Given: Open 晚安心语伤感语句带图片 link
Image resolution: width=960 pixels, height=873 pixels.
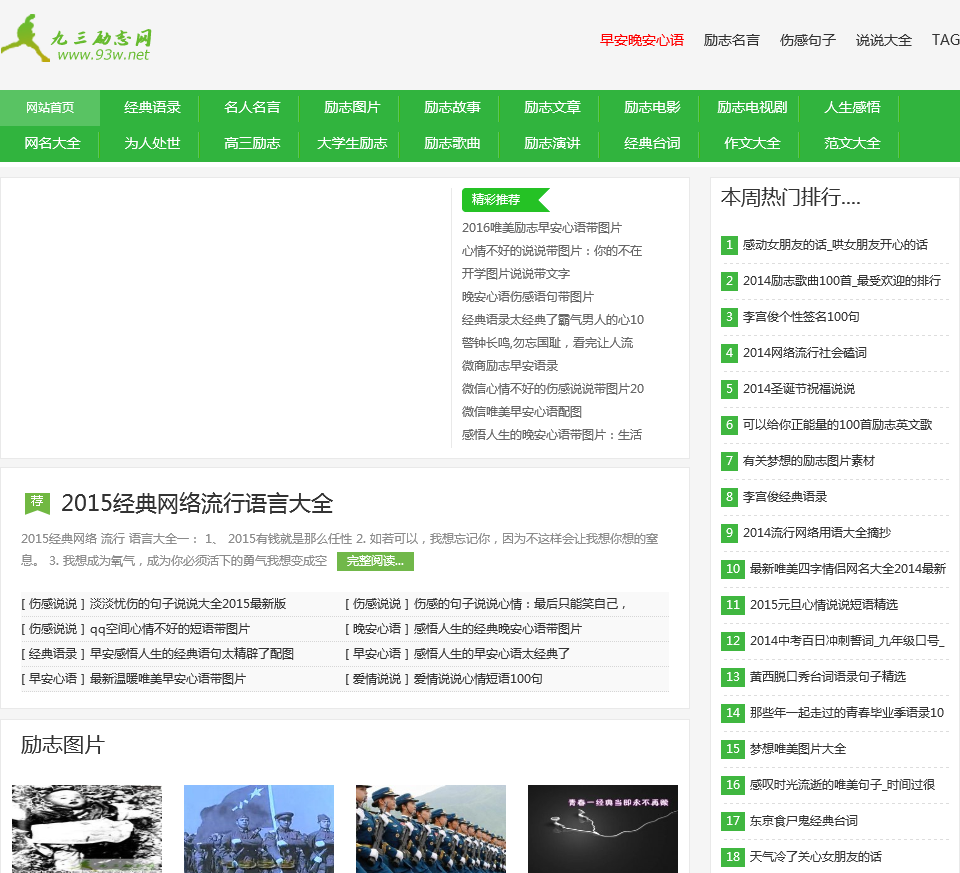Looking at the screenshot, I should (x=527, y=297).
